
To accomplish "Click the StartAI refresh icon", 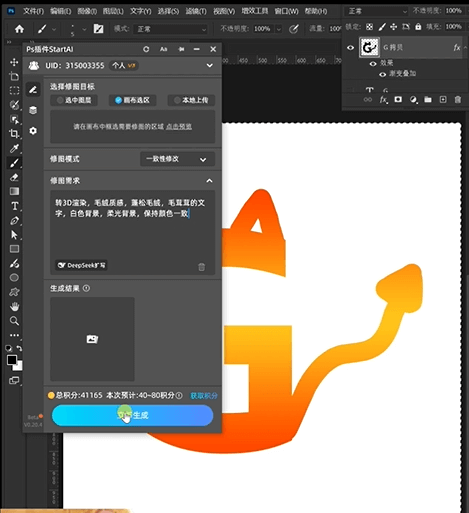I will tap(146, 49).
